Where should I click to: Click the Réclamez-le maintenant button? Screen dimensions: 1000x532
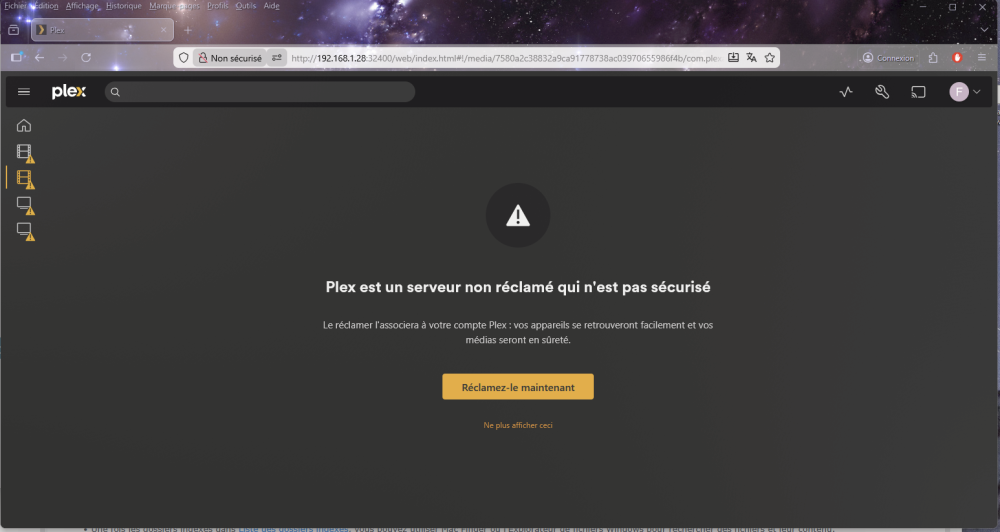point(518,387)
